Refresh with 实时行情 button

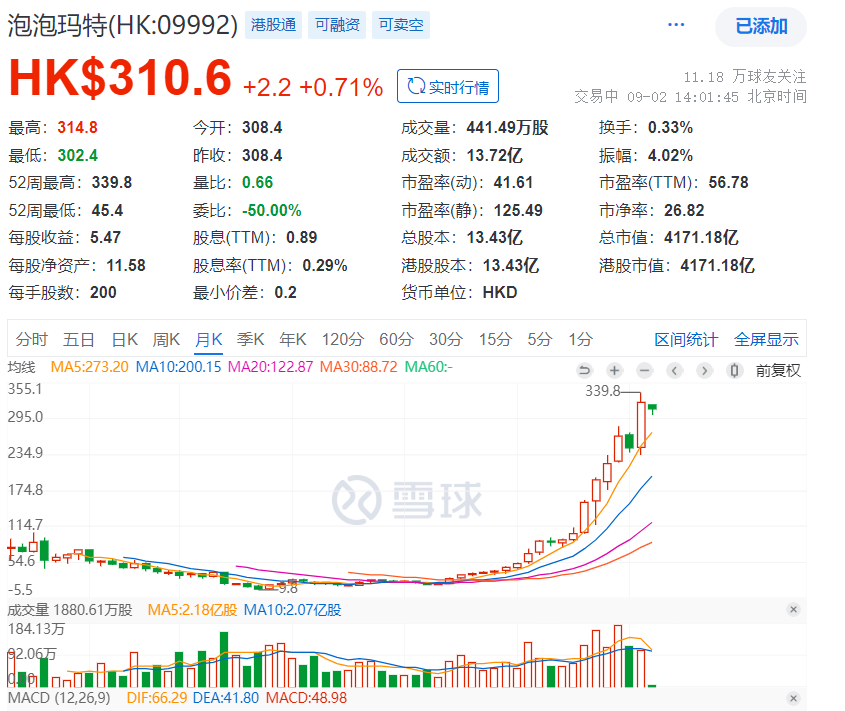[448, 86]
